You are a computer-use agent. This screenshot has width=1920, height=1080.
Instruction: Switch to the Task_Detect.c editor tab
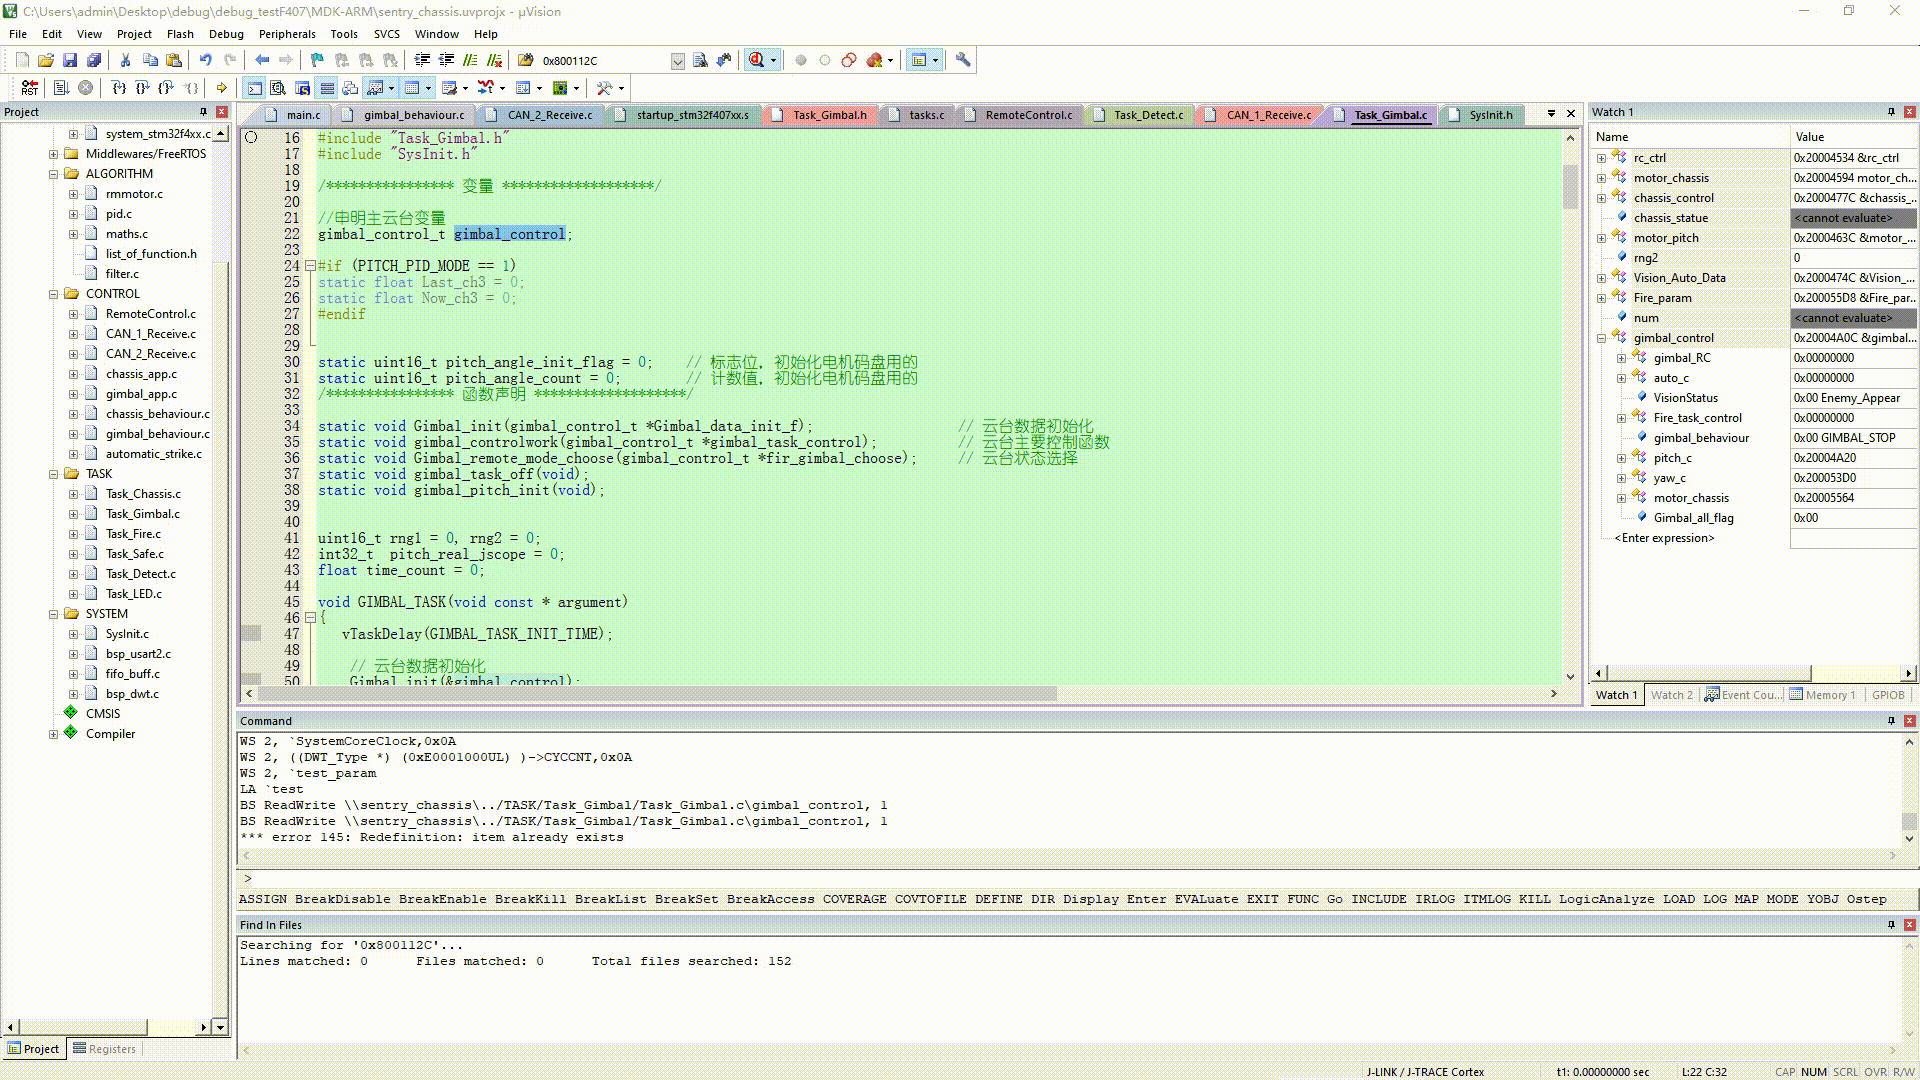1147,115
